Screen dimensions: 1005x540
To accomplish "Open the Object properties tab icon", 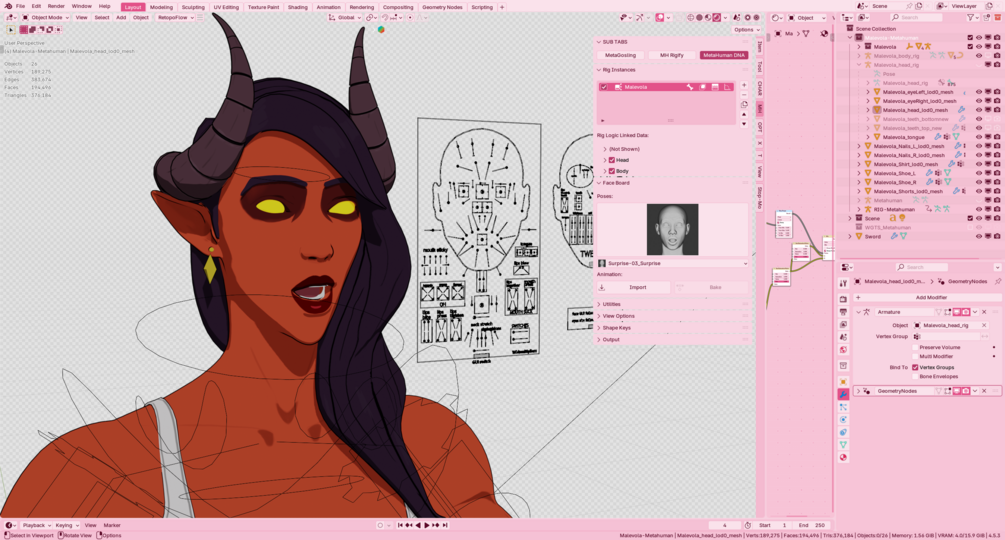I will pos(843,382).
